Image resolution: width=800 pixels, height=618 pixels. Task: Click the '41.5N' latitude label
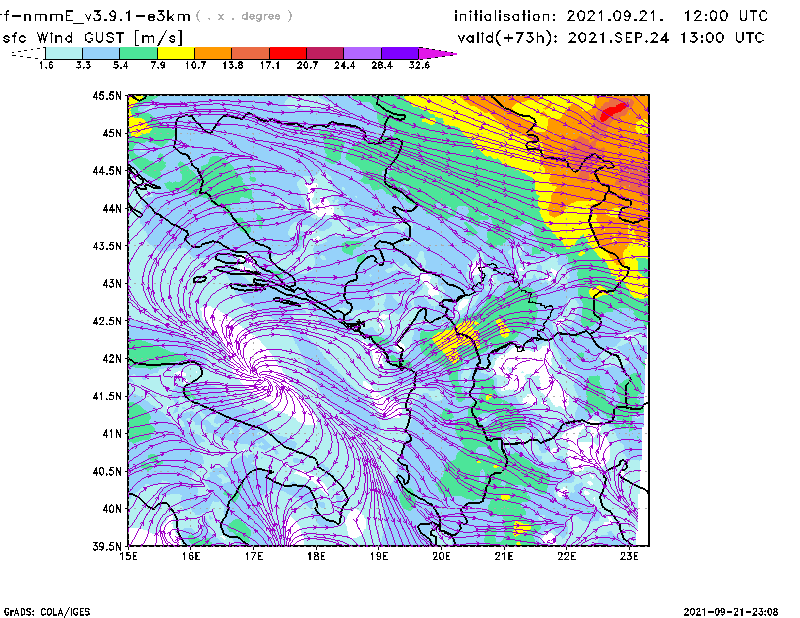(108, 396)
